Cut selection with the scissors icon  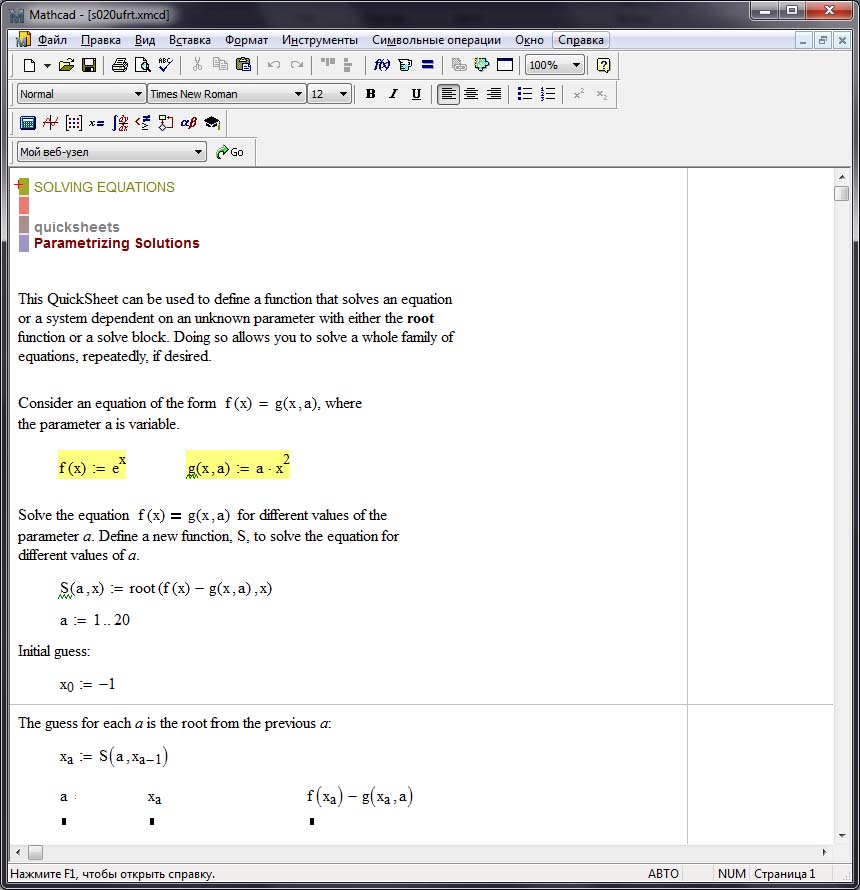[x=197, y=65]
